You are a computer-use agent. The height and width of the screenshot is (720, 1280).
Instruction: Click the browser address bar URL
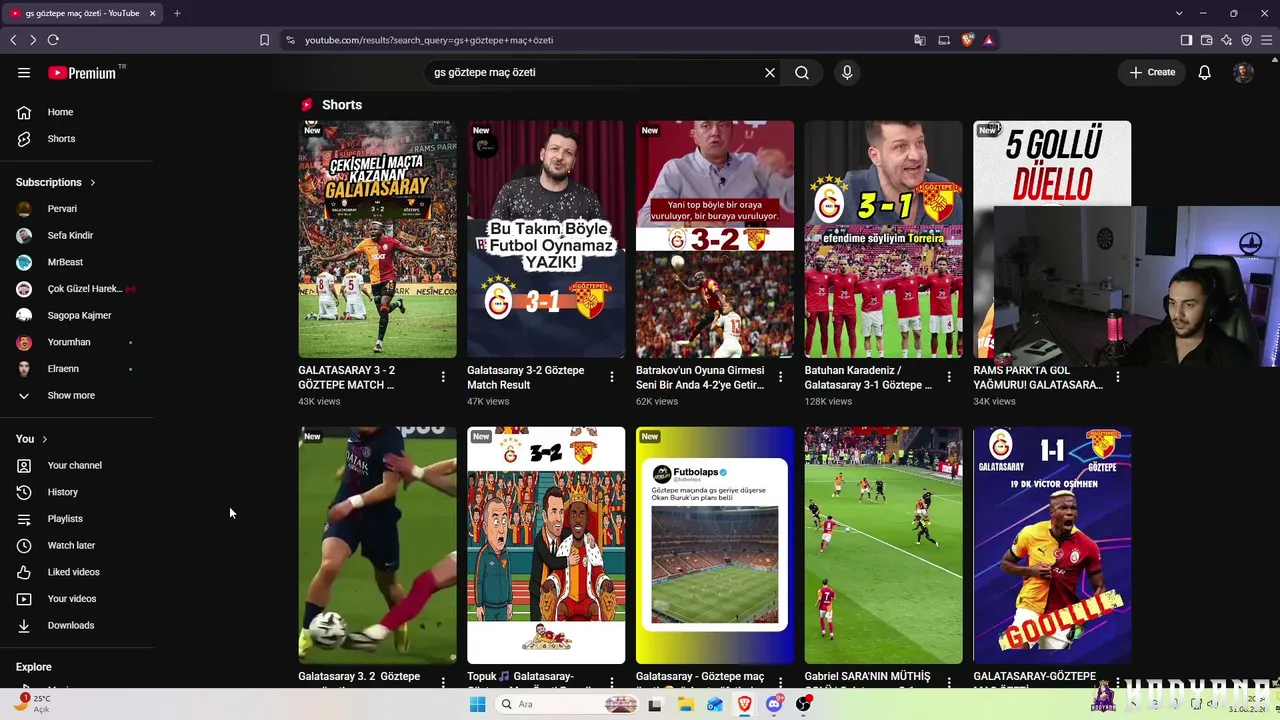[429, 40]
